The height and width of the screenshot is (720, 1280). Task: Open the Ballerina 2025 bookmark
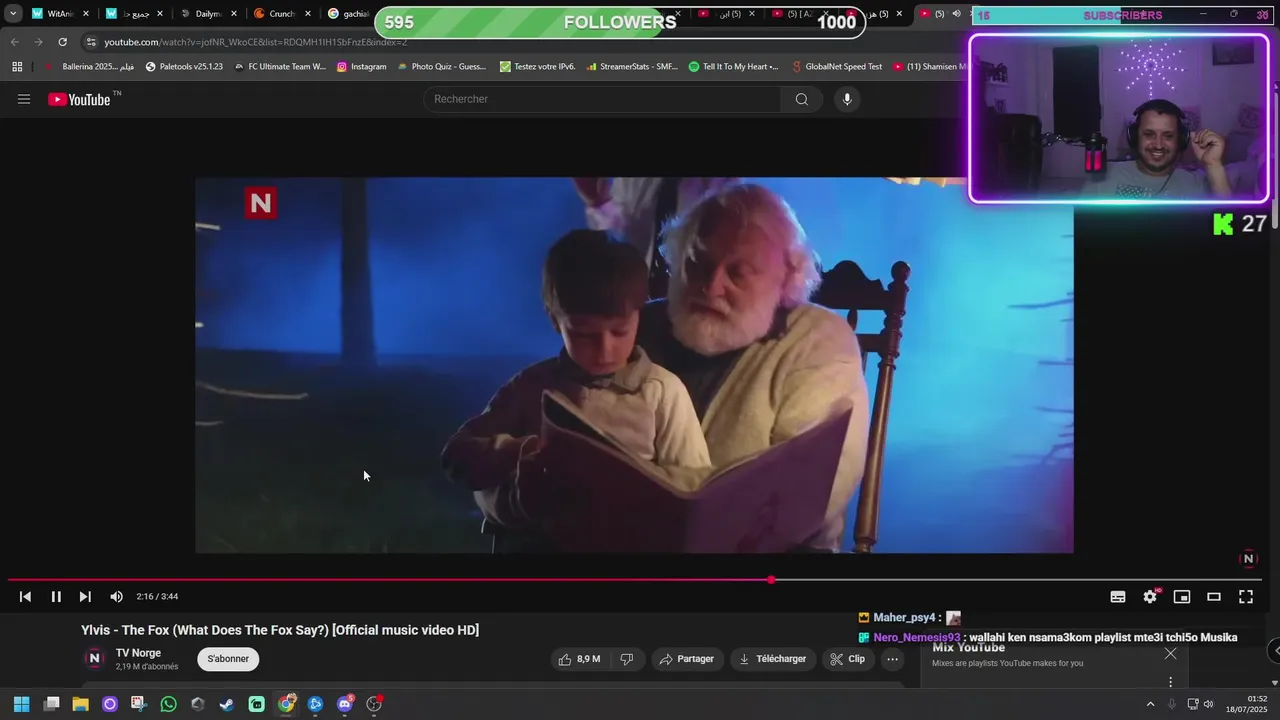coord(89,67)
